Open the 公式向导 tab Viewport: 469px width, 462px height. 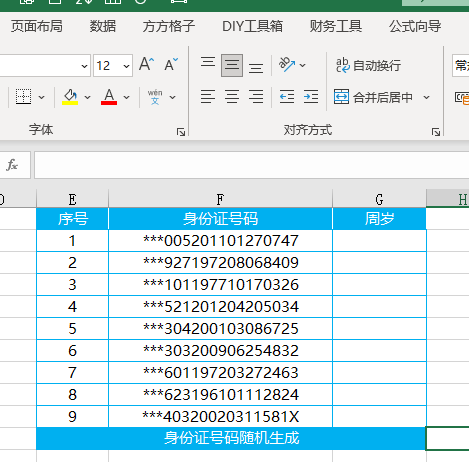[415, 26]
